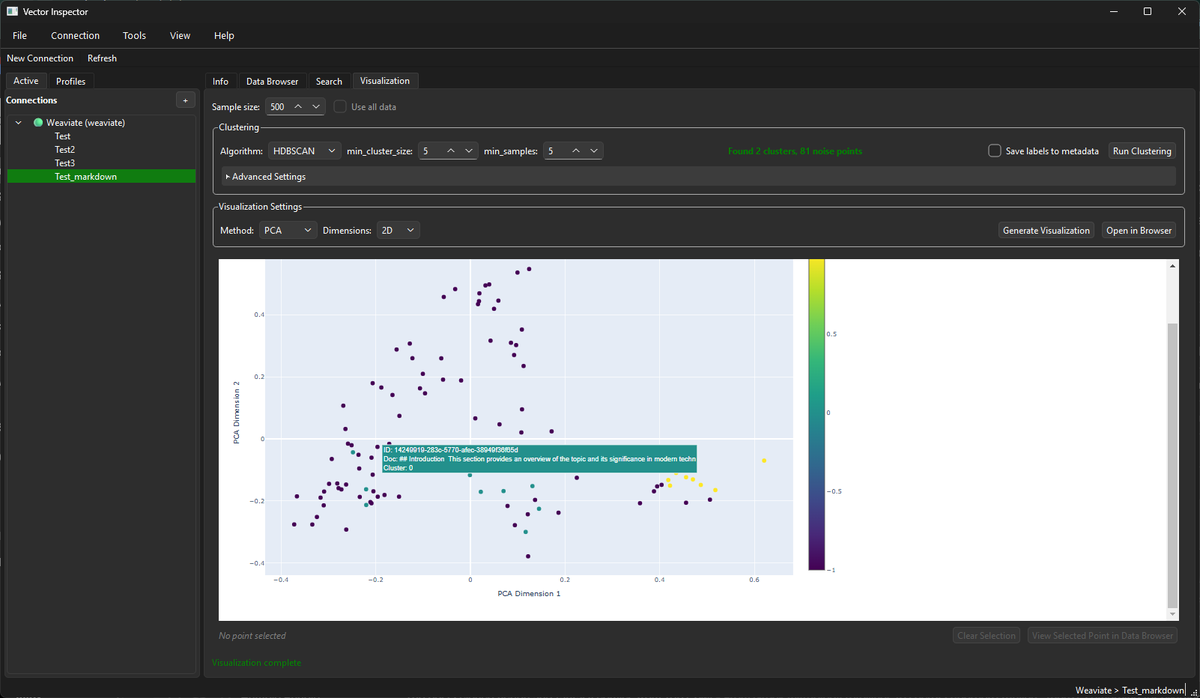Open the View menu
1200x698 pixels.
[x=180, y=35]
